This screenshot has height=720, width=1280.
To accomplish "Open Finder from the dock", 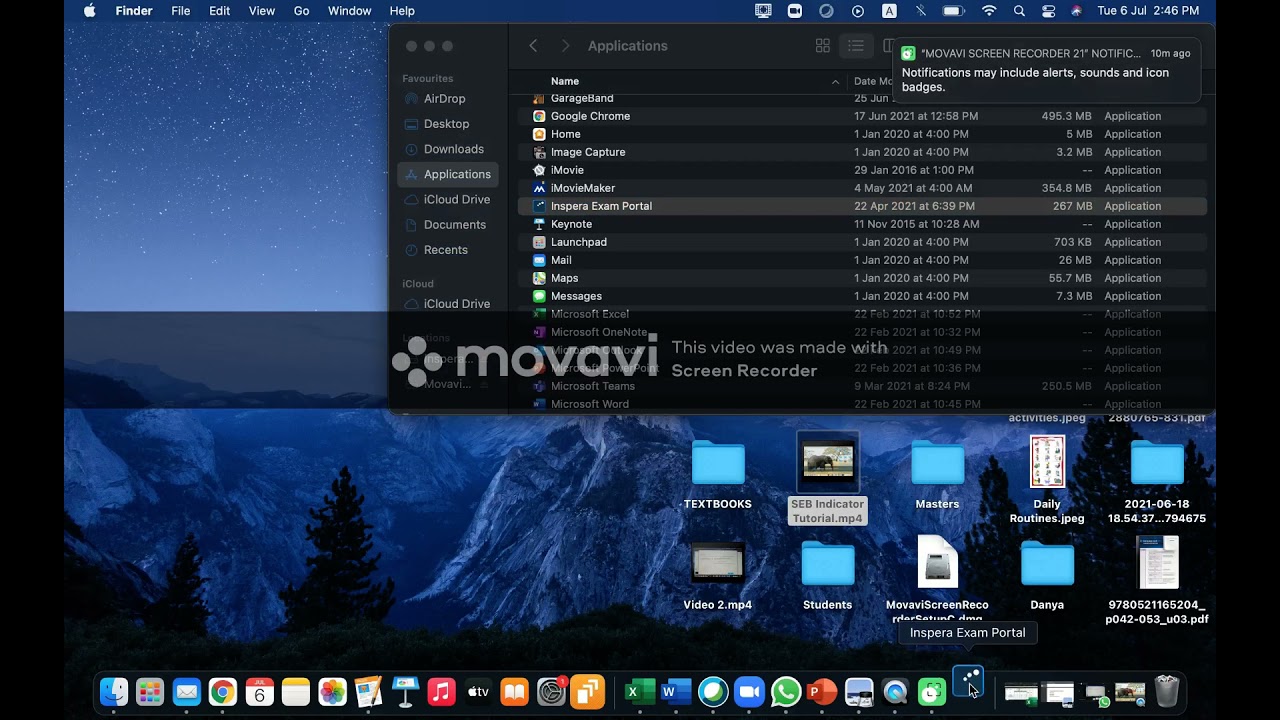I will tap(114, 692).
